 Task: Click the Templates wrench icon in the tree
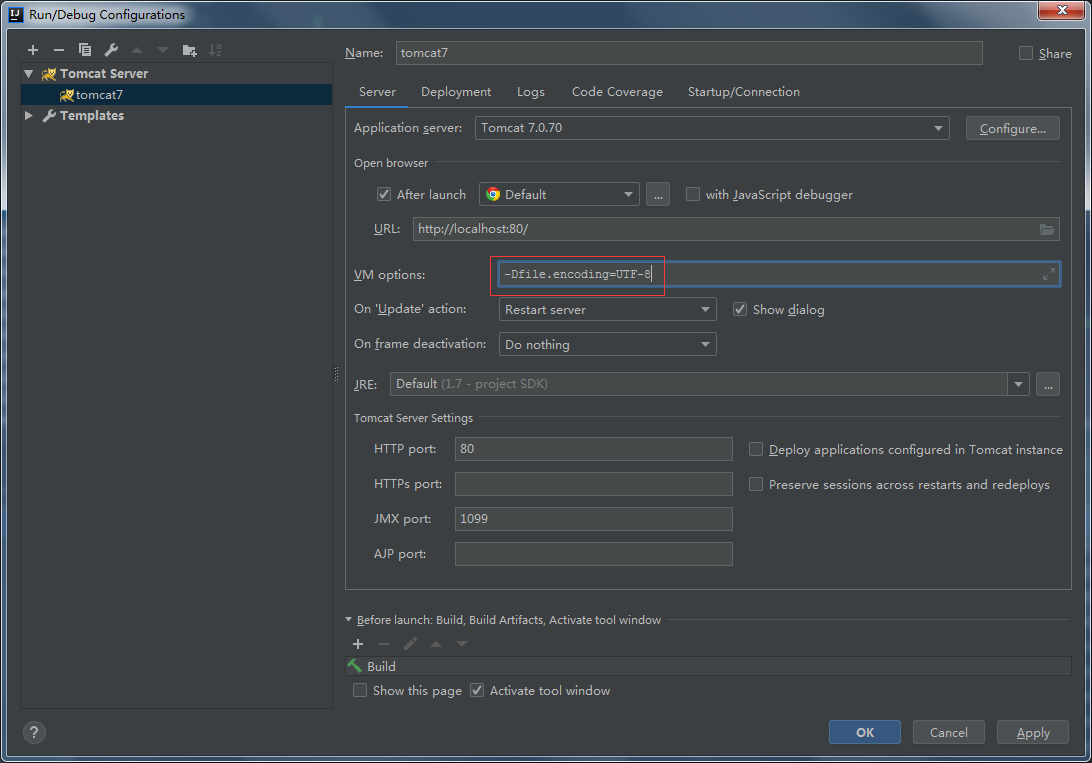click(x=49, y=116)
